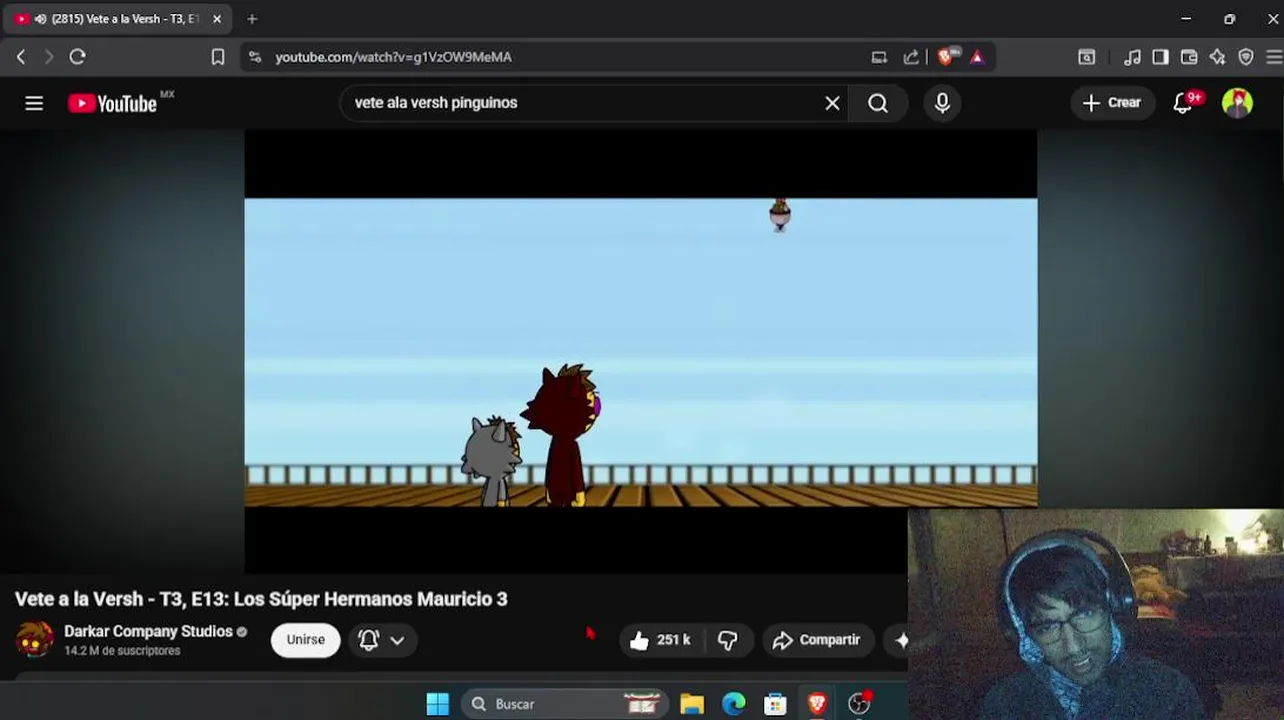Bookmark this page
The height and width of the screenshot is (720, 1284).
pyautogui.click(x=218, y=57)
